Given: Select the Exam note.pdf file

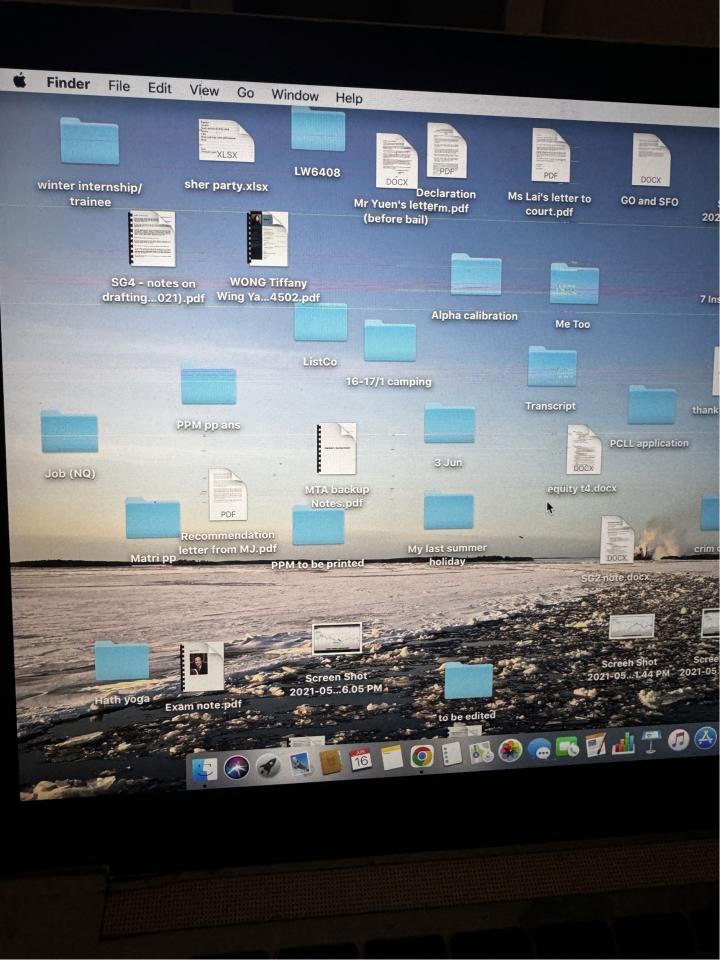Looking at the screenshot, I should tap(202, 667).
